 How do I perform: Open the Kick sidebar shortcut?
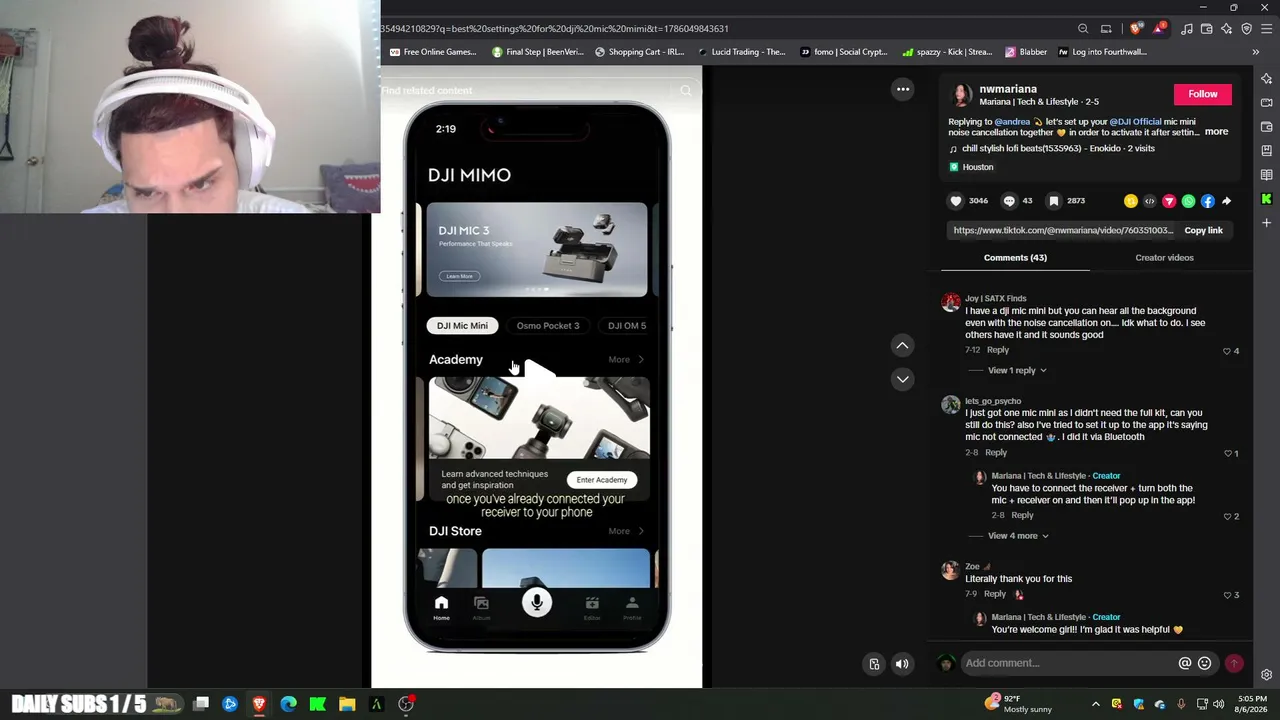1267,199
